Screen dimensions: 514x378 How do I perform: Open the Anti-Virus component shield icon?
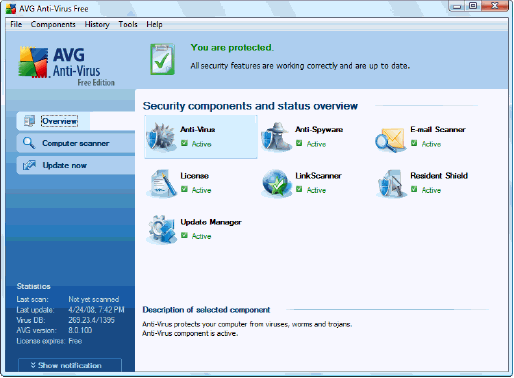(x=161, y=137)
